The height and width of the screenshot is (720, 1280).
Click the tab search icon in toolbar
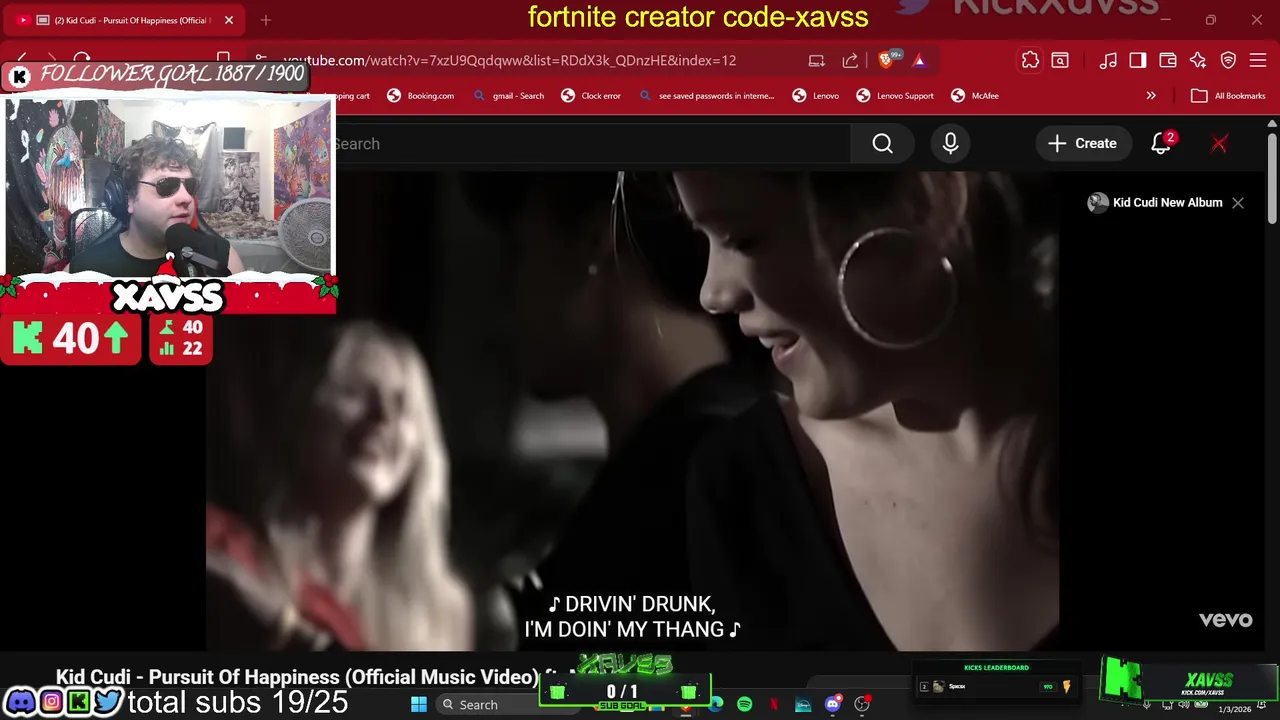tap(1060, 61)
